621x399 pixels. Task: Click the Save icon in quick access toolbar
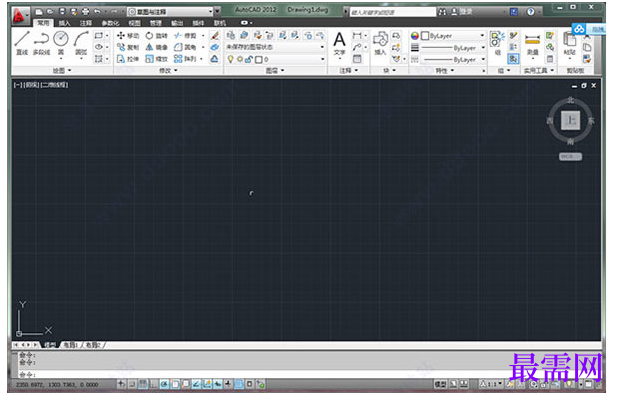(x=62, y=11)
